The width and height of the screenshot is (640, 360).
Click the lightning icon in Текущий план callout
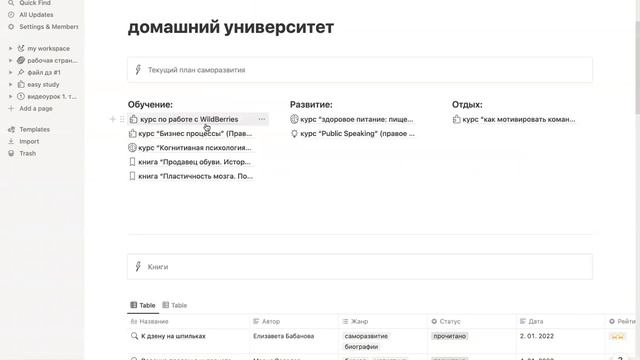click(138, 70)
